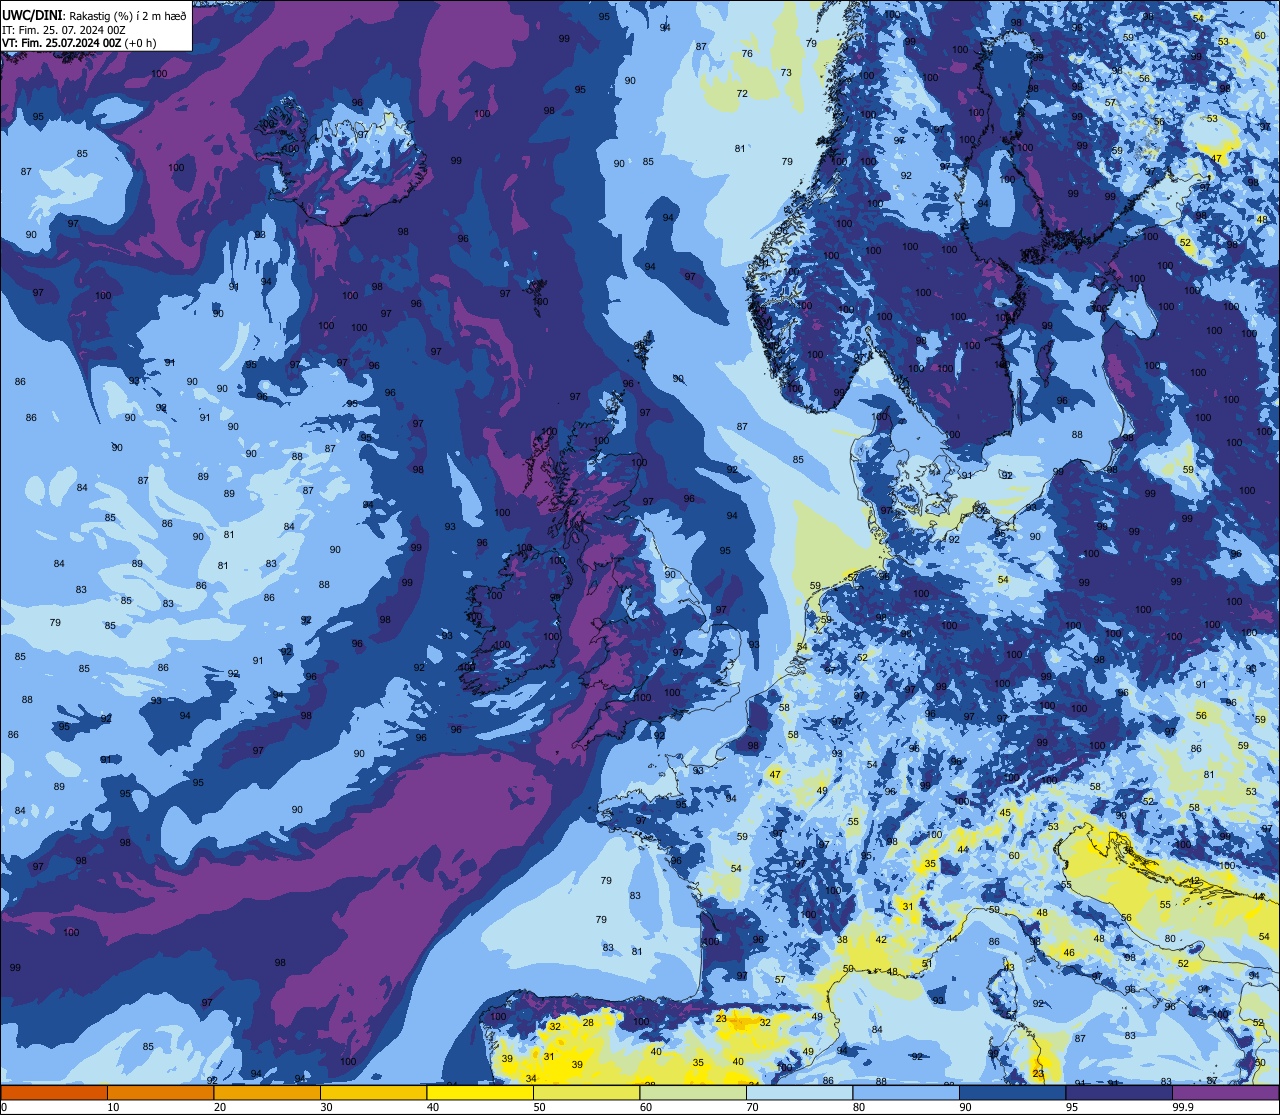Click the pale blue 70–80 legend swatch

coord(799,1092)
